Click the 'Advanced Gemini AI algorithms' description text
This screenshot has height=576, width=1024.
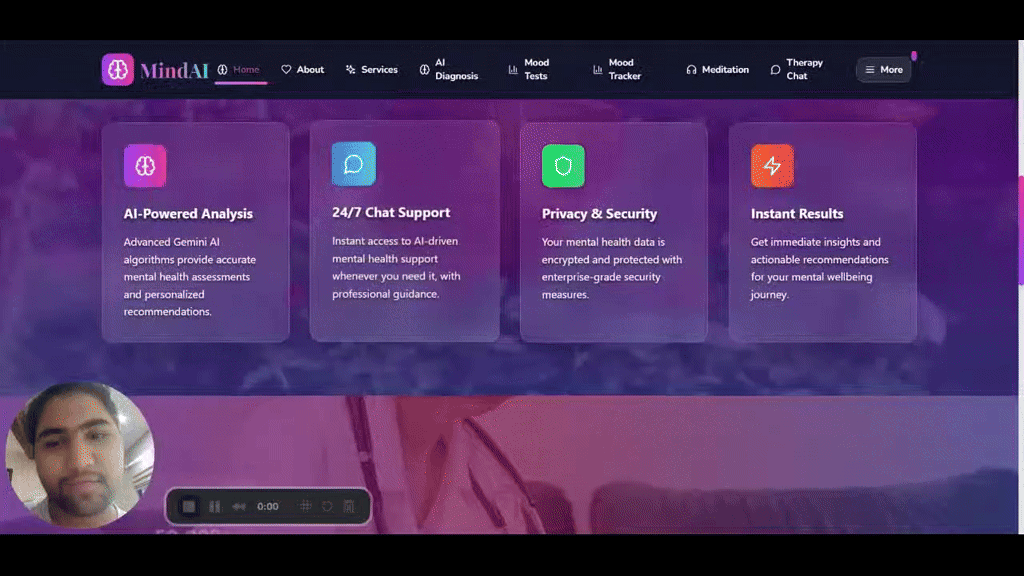pos(190,277)
